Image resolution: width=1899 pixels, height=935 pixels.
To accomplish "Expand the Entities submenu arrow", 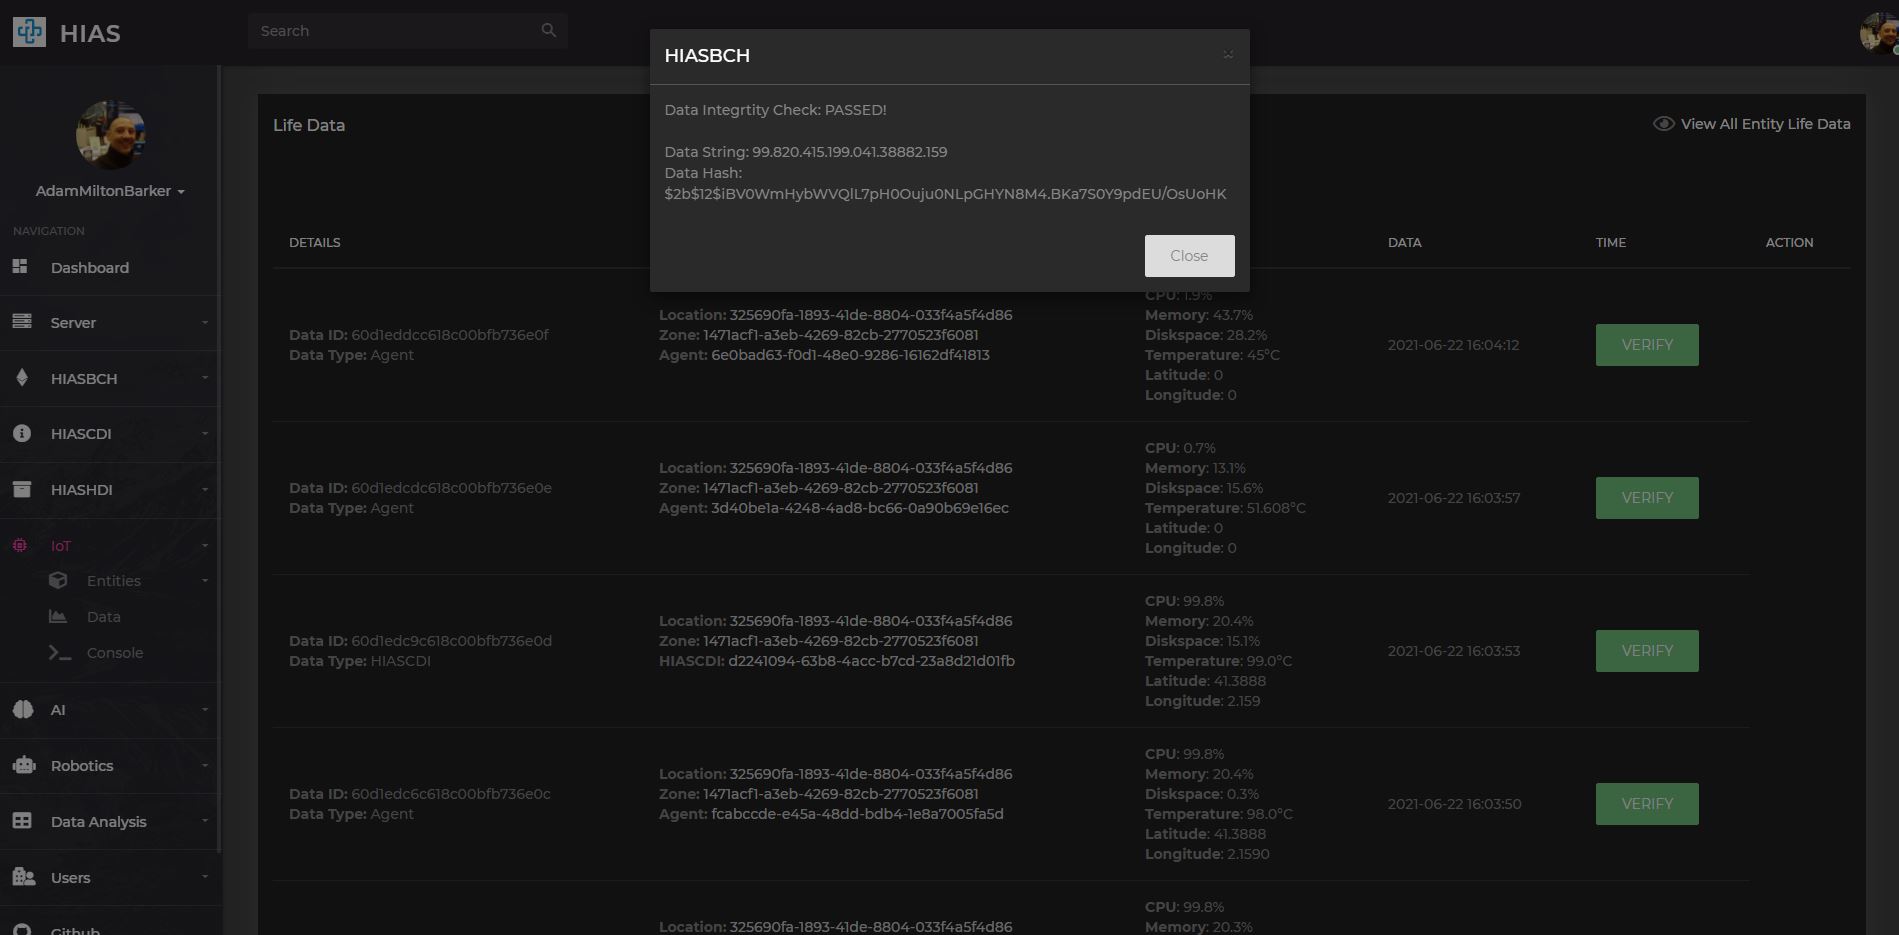I will 205,581.
